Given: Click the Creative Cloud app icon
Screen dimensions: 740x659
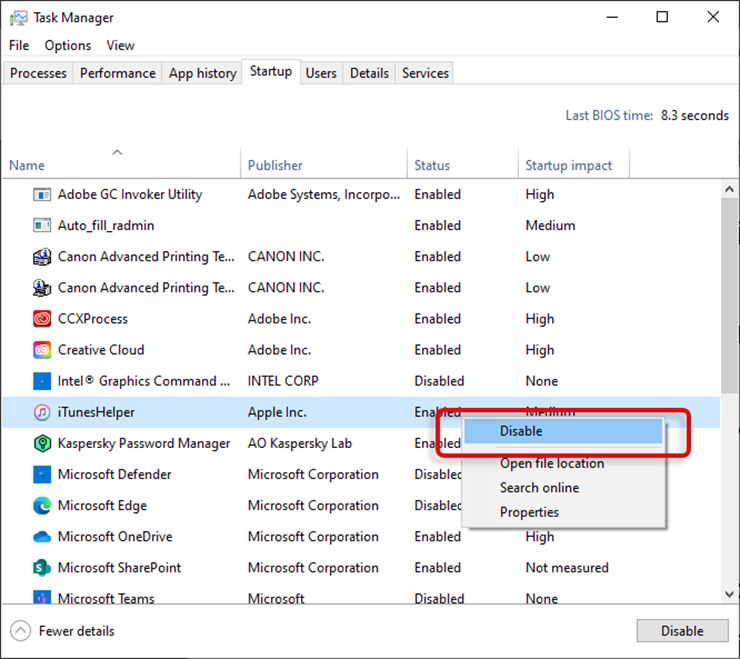Looking at the screenshot, I should pyautogui.click(x=42, y=350).
